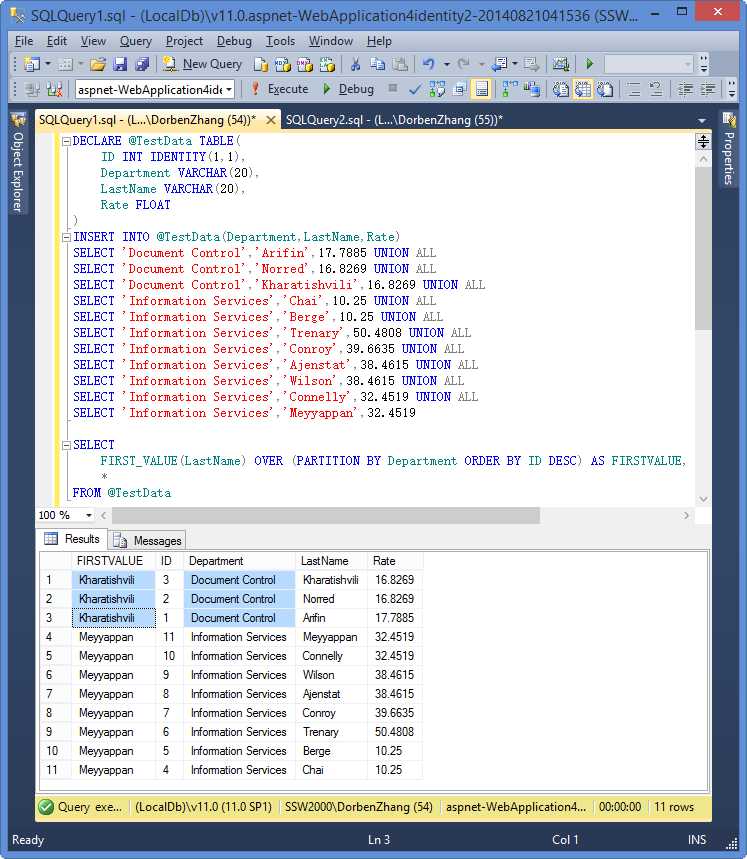This screenshot has width=747, height=859.
Task: Select the FIRSTVALUE column header
Action: [x=113, y=561]
